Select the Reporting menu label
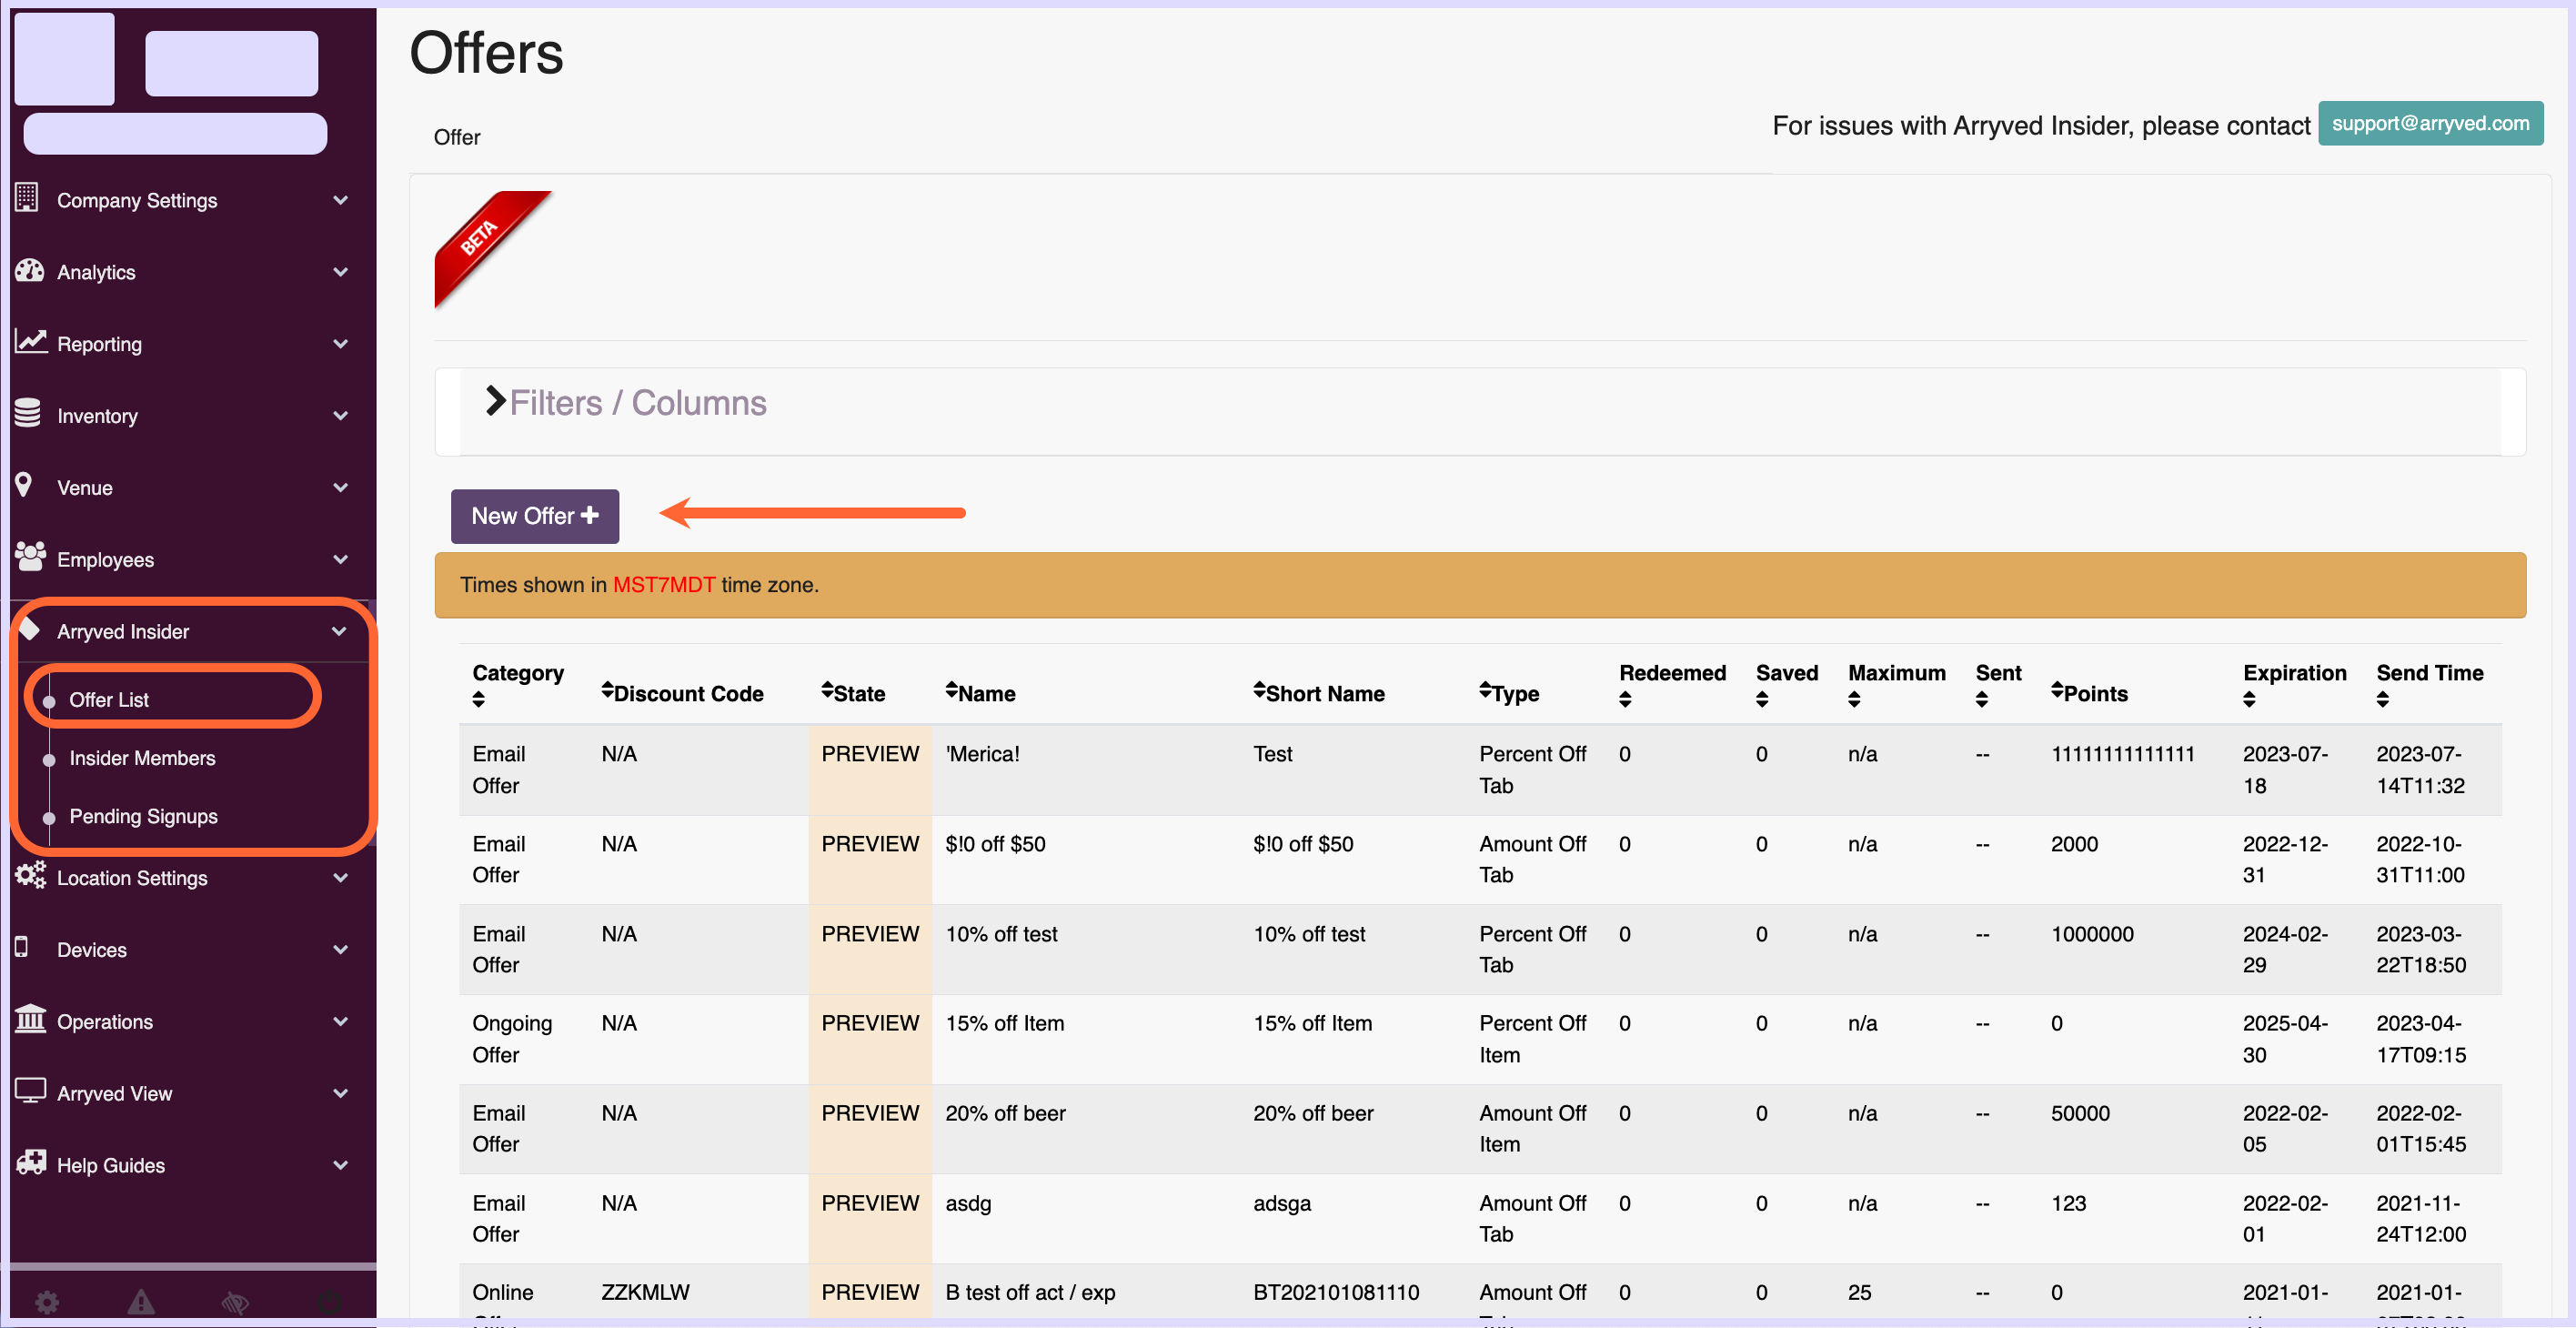This screenshot has width=2576, height=1328. coord(99,343)
